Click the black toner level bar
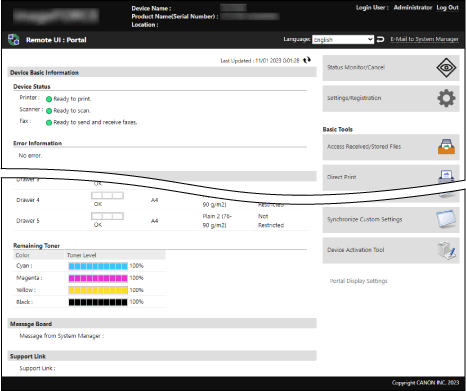The width and height of the screenshot is (466, 391). click(x=98, y=302)
